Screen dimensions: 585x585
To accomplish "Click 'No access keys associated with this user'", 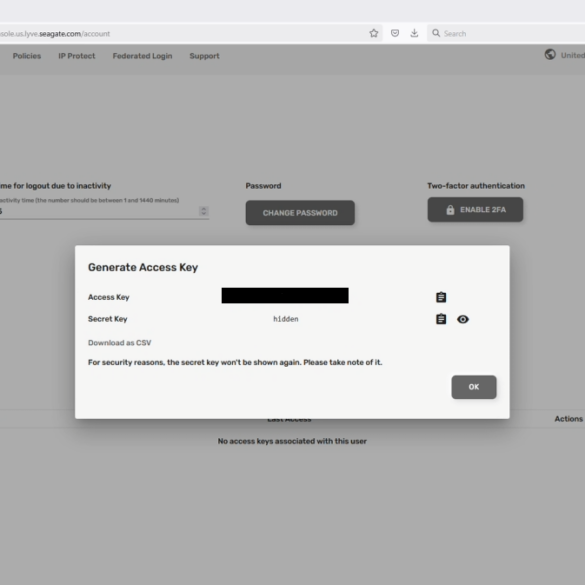I will tap(292, 441).
